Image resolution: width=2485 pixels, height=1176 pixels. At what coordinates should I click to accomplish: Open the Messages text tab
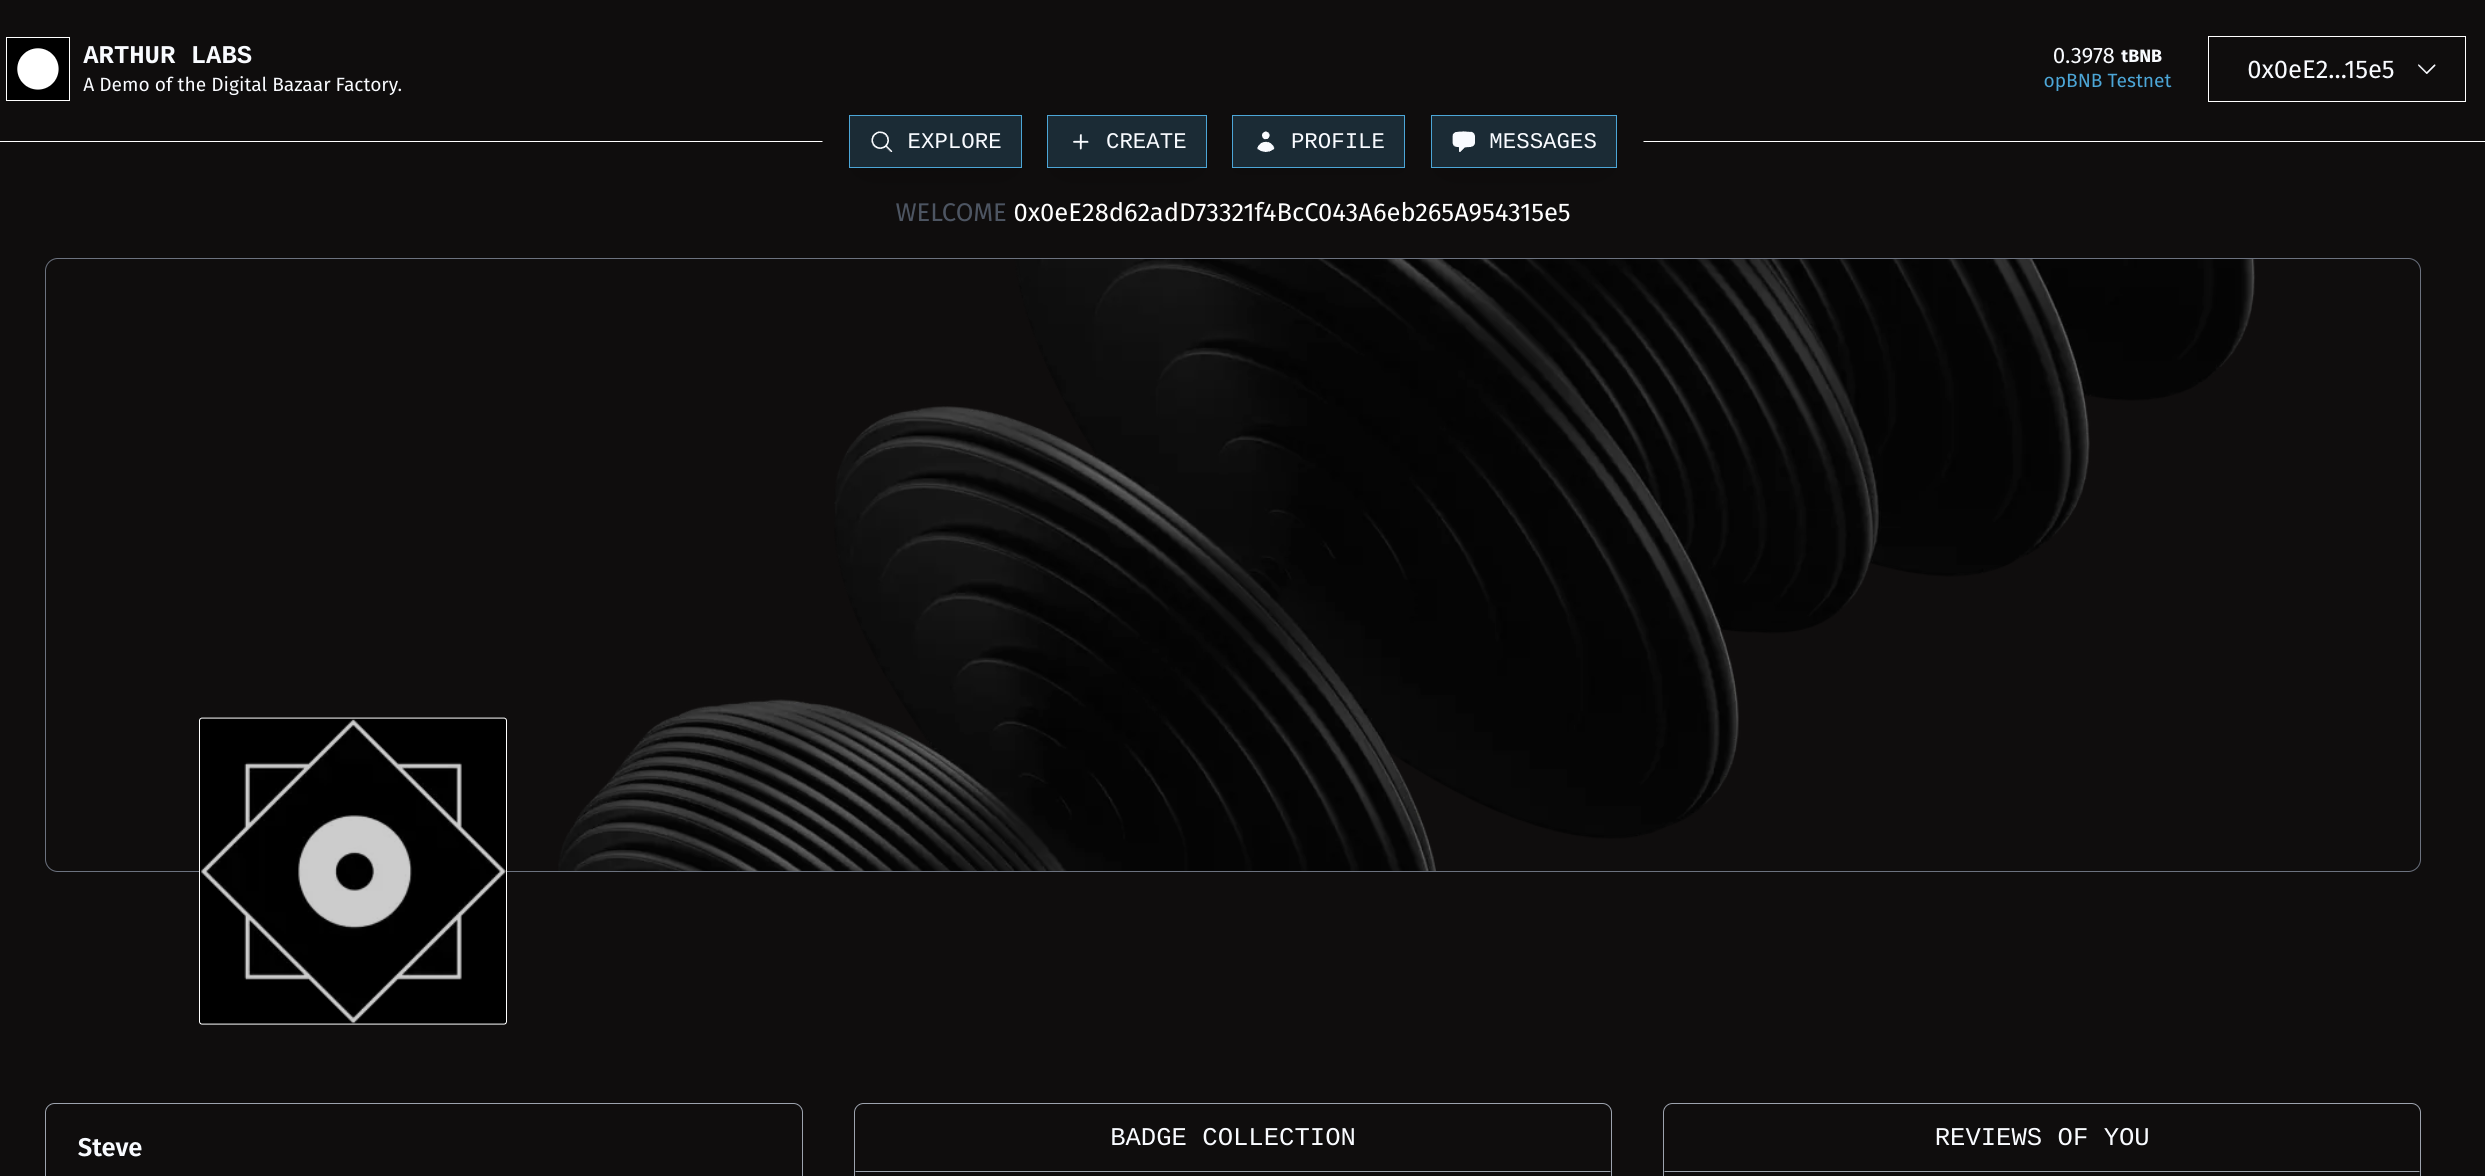(1542, 141)
